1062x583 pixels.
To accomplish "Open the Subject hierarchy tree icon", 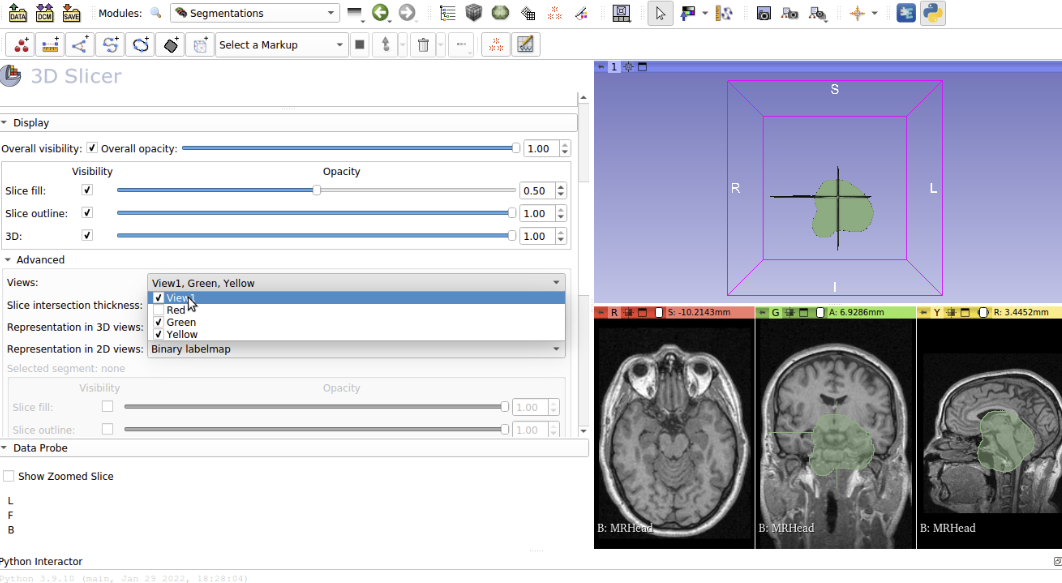I will click(447, 13).
